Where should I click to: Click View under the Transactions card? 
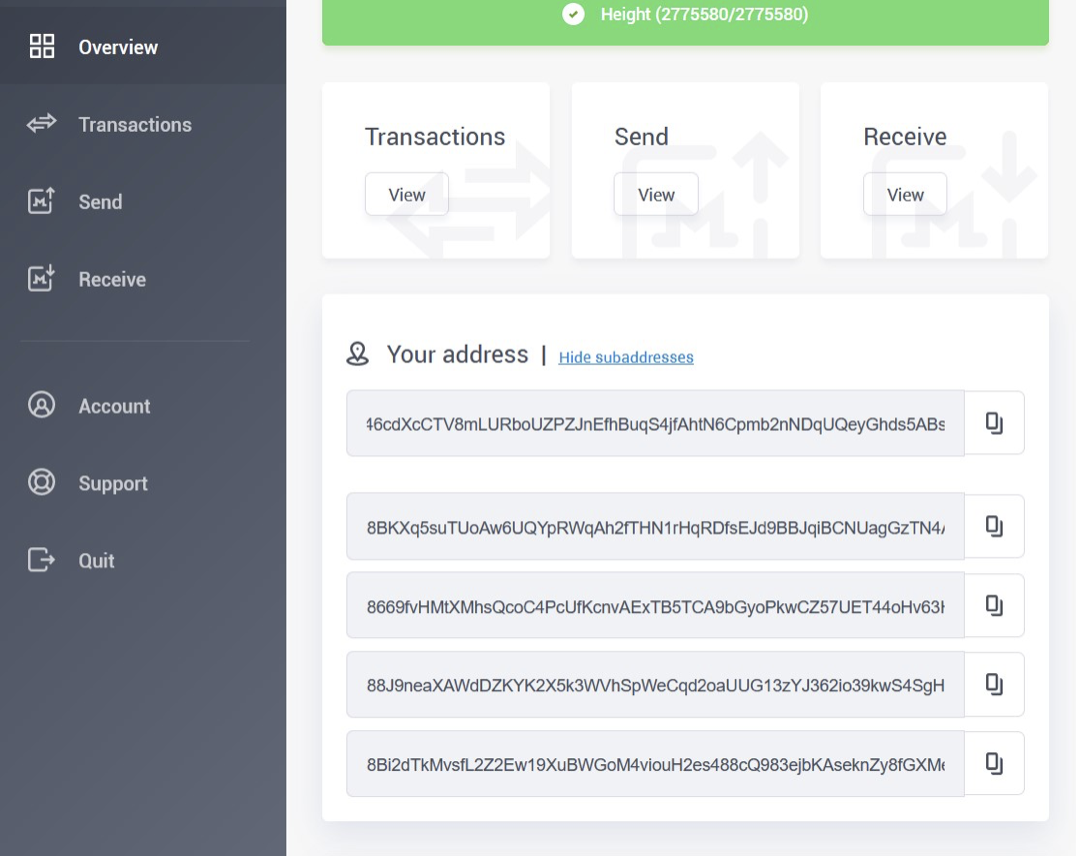point(406,194)
